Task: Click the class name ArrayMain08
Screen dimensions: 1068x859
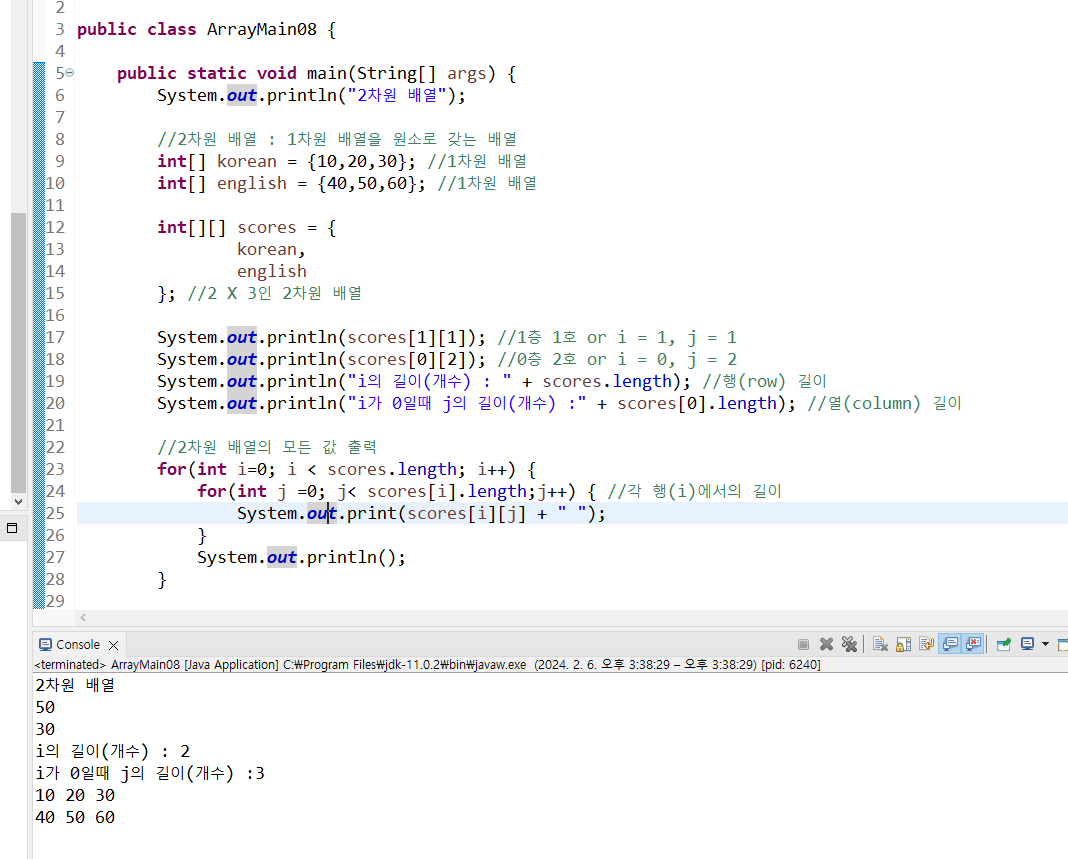Action: pos(262,29)
